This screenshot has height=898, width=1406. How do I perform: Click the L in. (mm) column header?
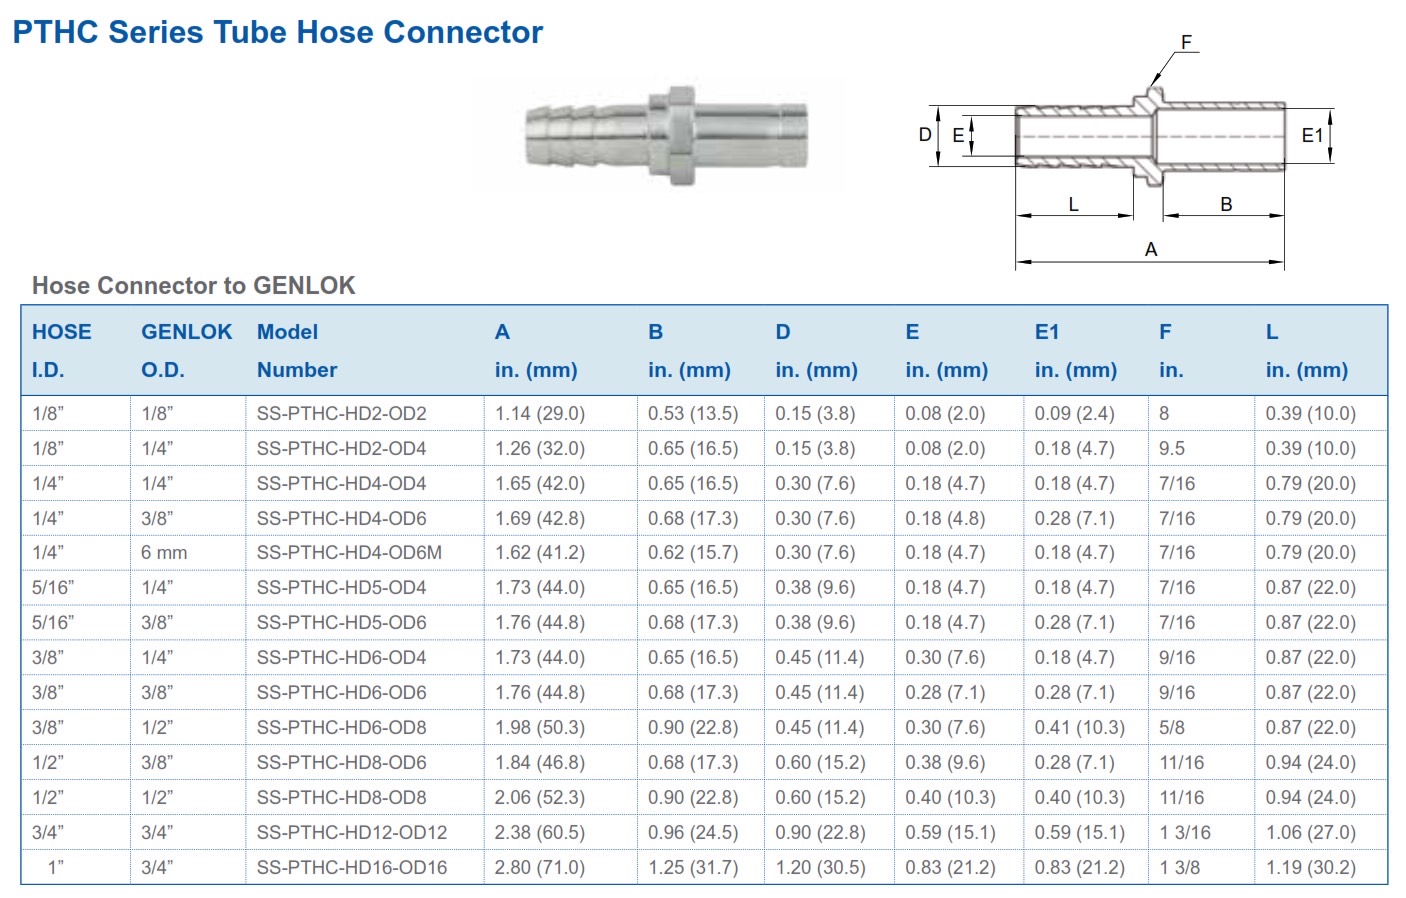click(1307, 350)
